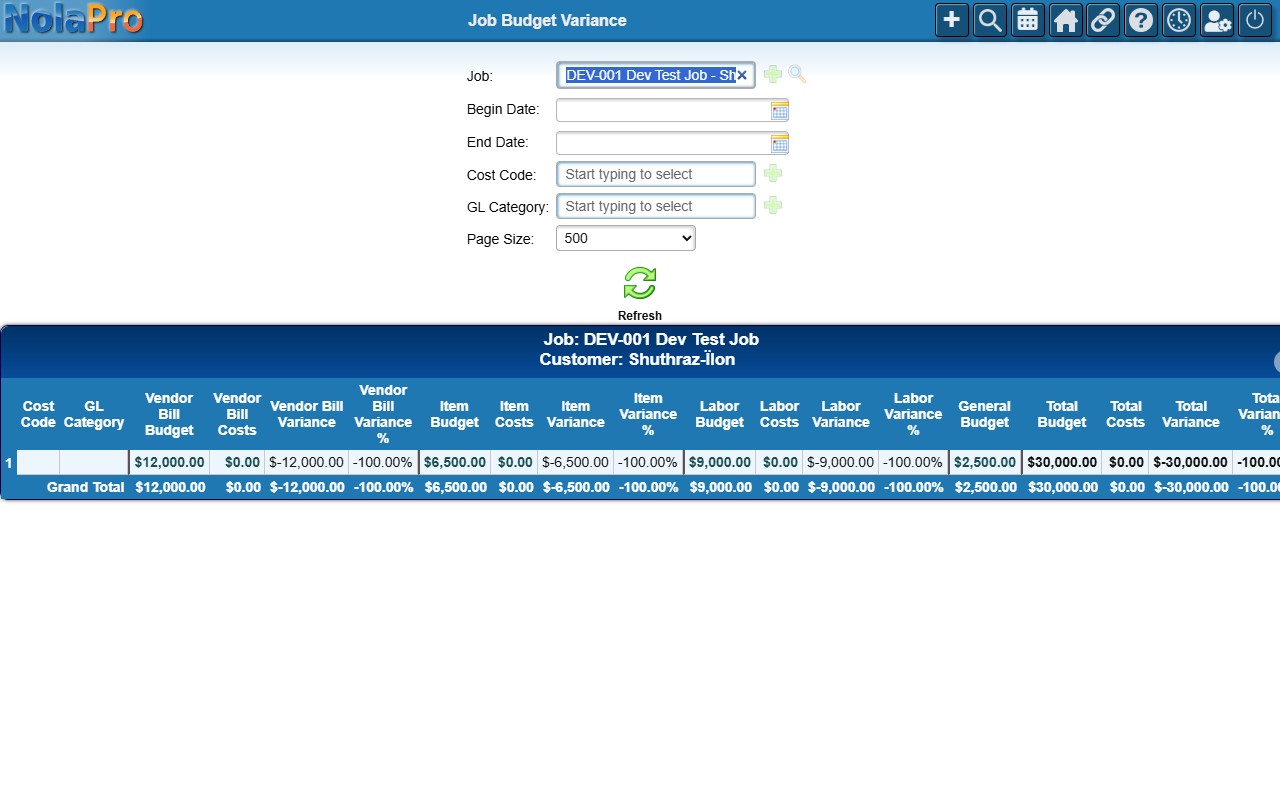The image size is (1280, 800).
Task: Click row 1 $-12,000.00 variance cell
Action: point(307,463)
